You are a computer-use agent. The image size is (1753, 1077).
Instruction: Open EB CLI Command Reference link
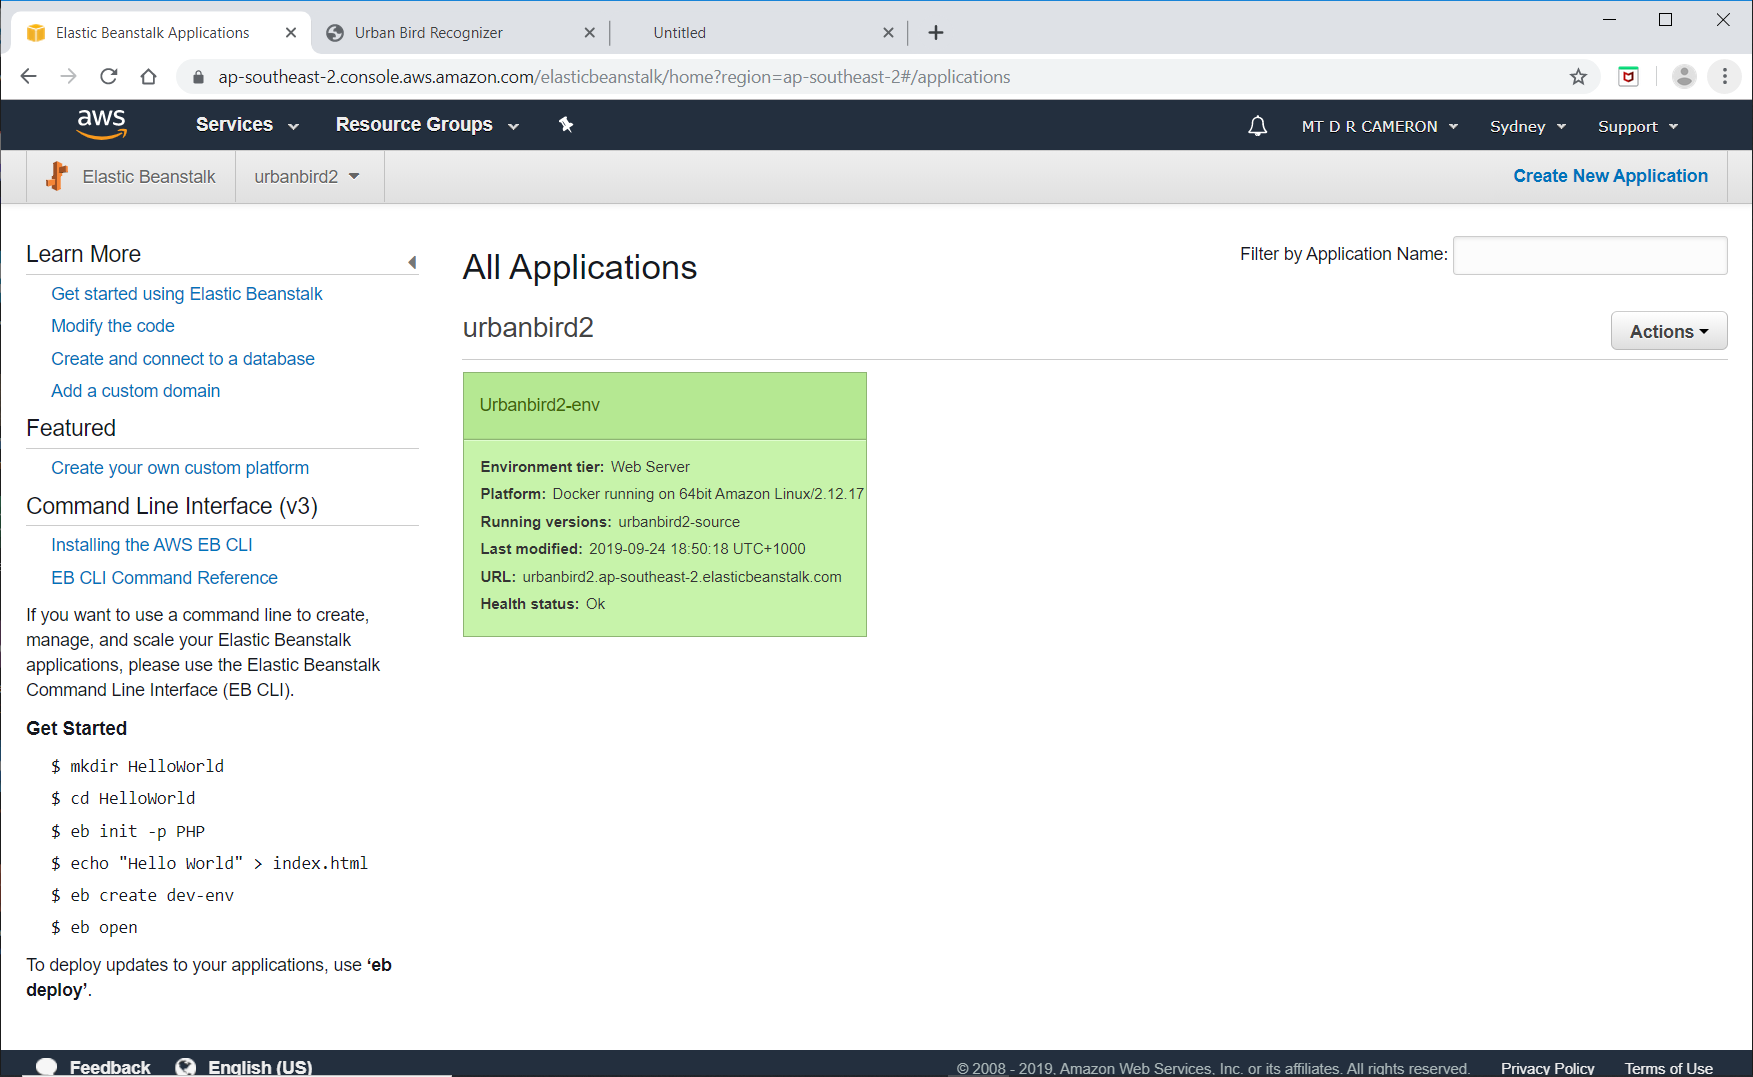164,578
